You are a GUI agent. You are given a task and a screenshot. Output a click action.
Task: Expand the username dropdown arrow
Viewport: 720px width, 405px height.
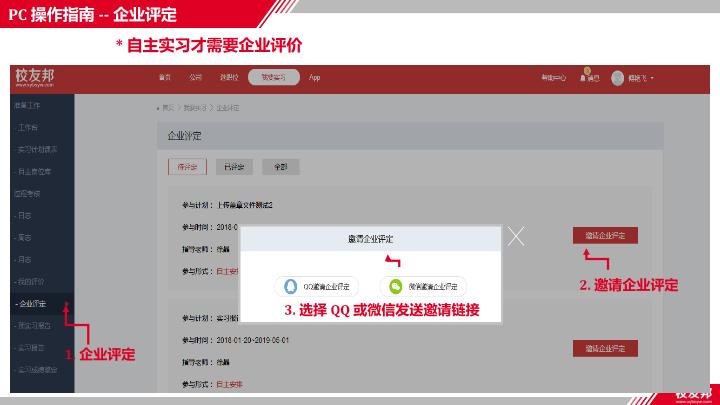click(653, 77)
